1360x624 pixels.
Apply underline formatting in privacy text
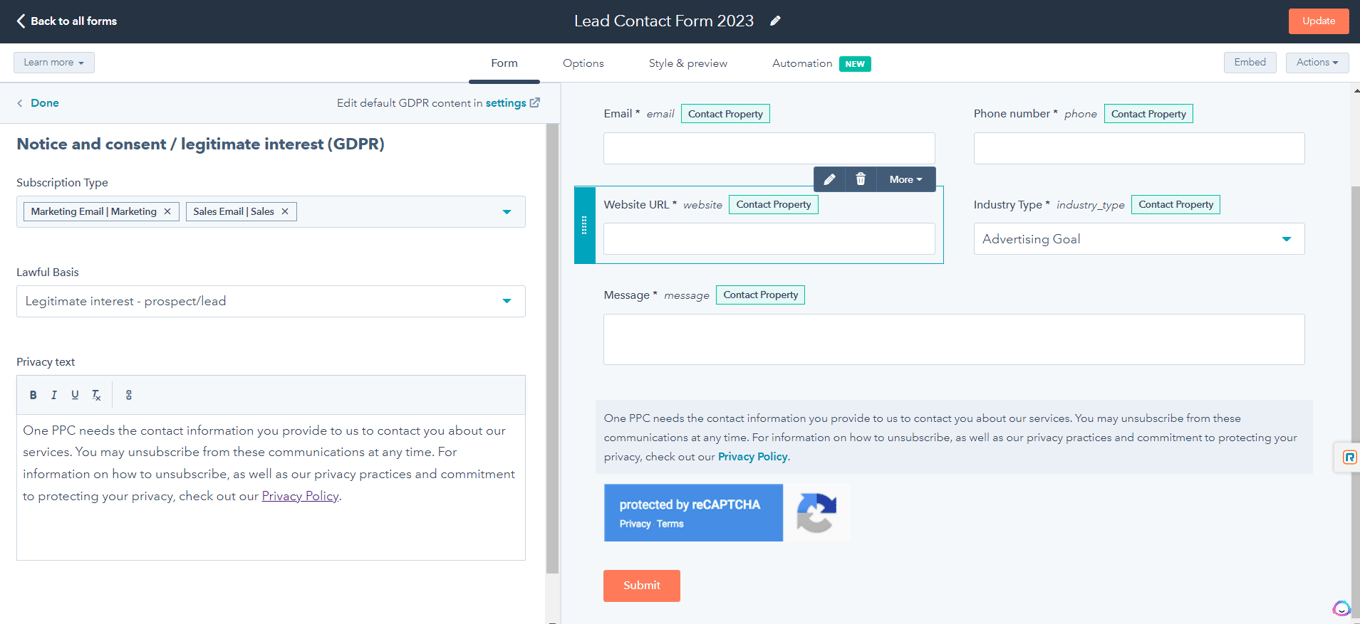click(x=75, y=394)
